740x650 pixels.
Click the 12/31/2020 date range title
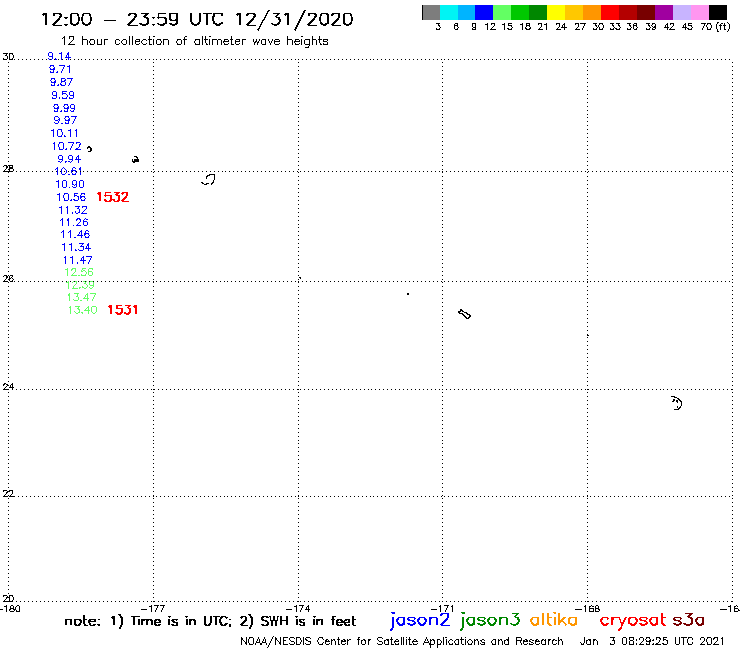pos(197,19)
